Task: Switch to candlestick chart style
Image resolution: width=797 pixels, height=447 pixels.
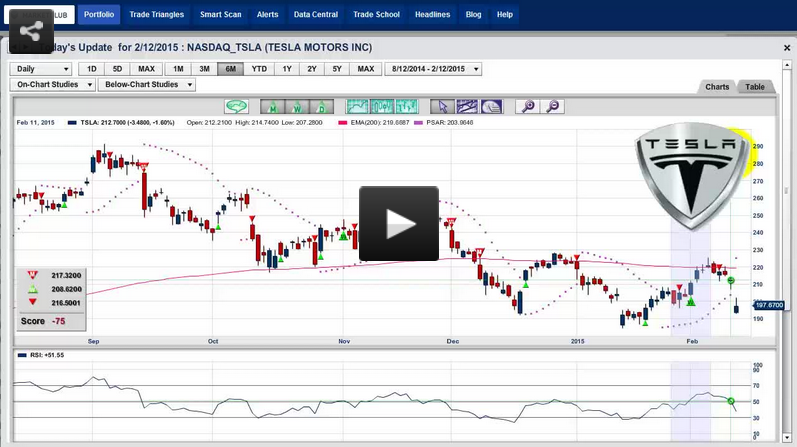Action: [382, 106]
